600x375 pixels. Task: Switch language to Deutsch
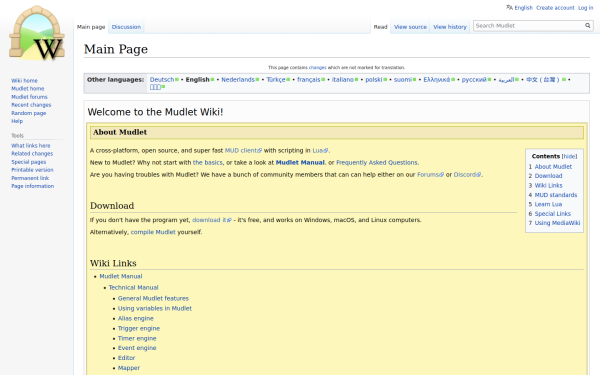[x=162, y=80]
